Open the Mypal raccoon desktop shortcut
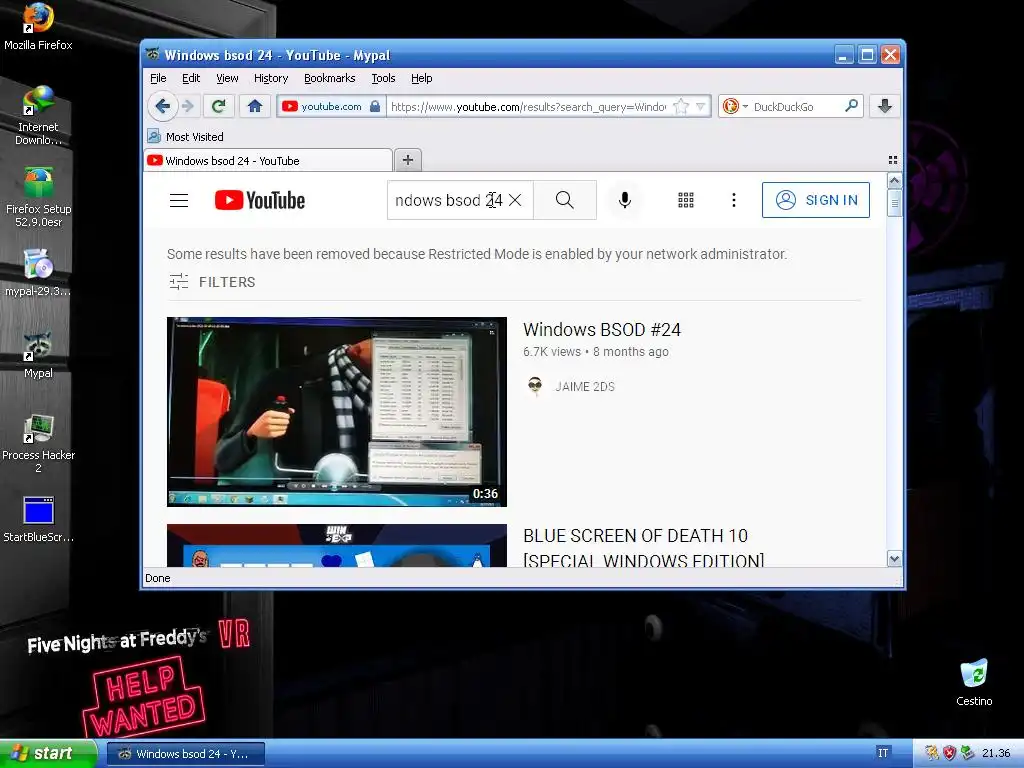 click(x=38, y=355)
